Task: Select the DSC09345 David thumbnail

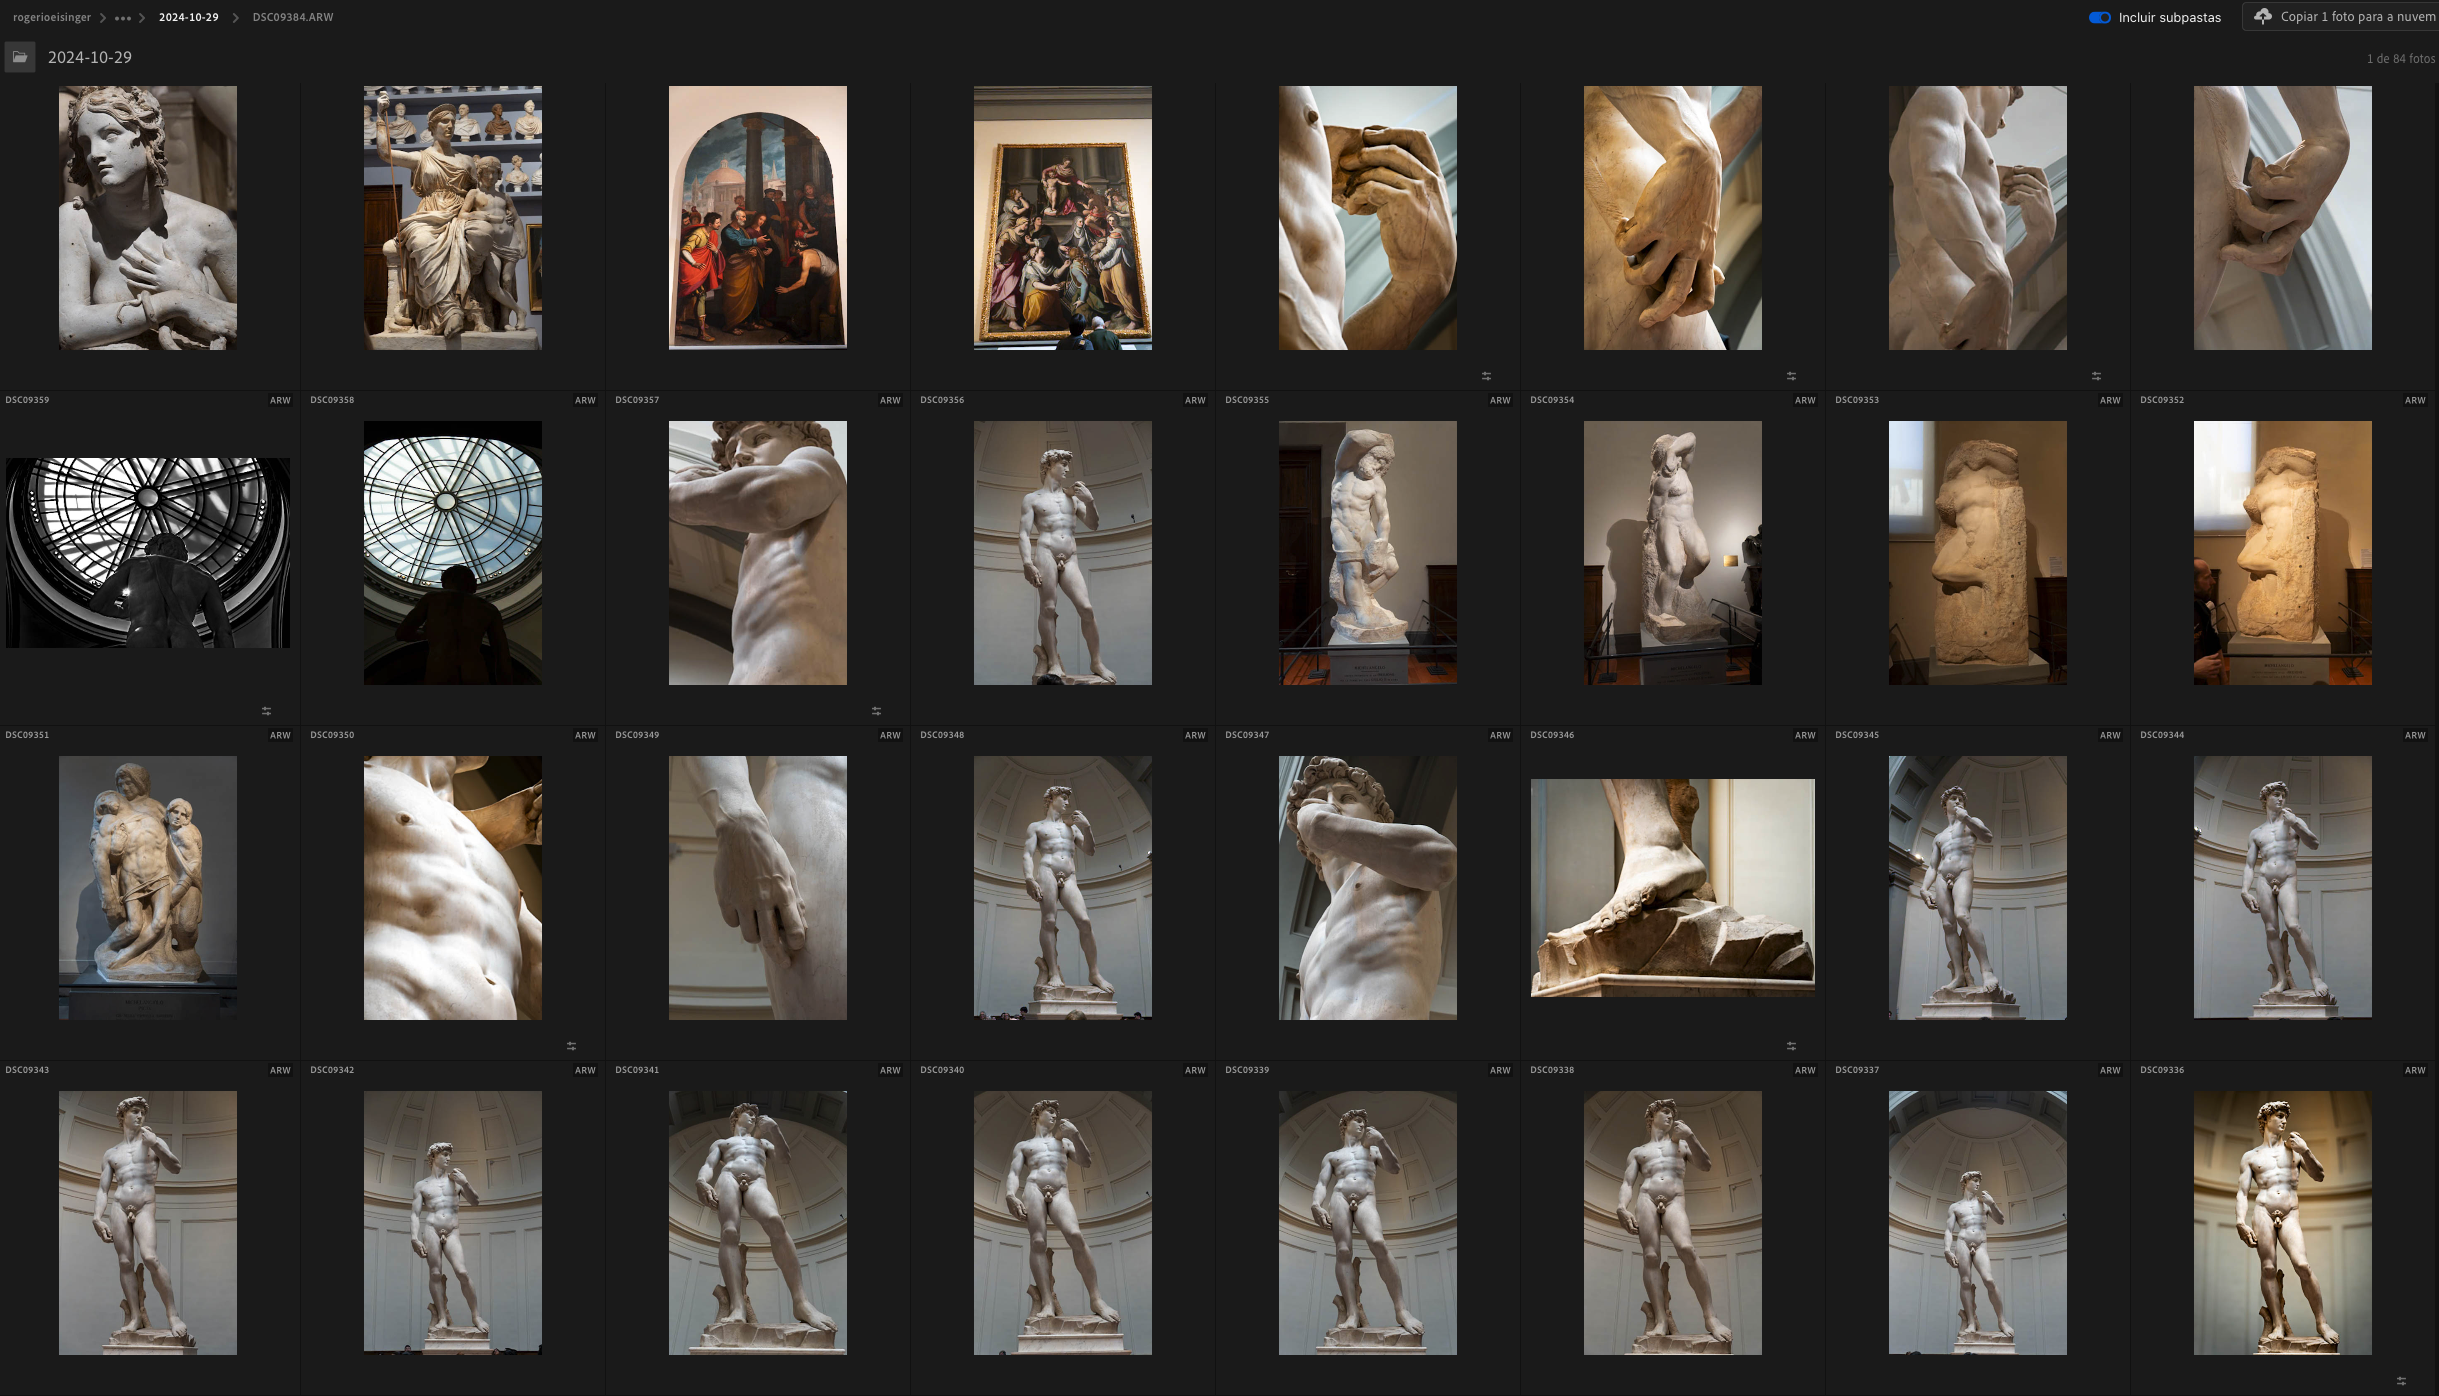Action: (1978, 888)
